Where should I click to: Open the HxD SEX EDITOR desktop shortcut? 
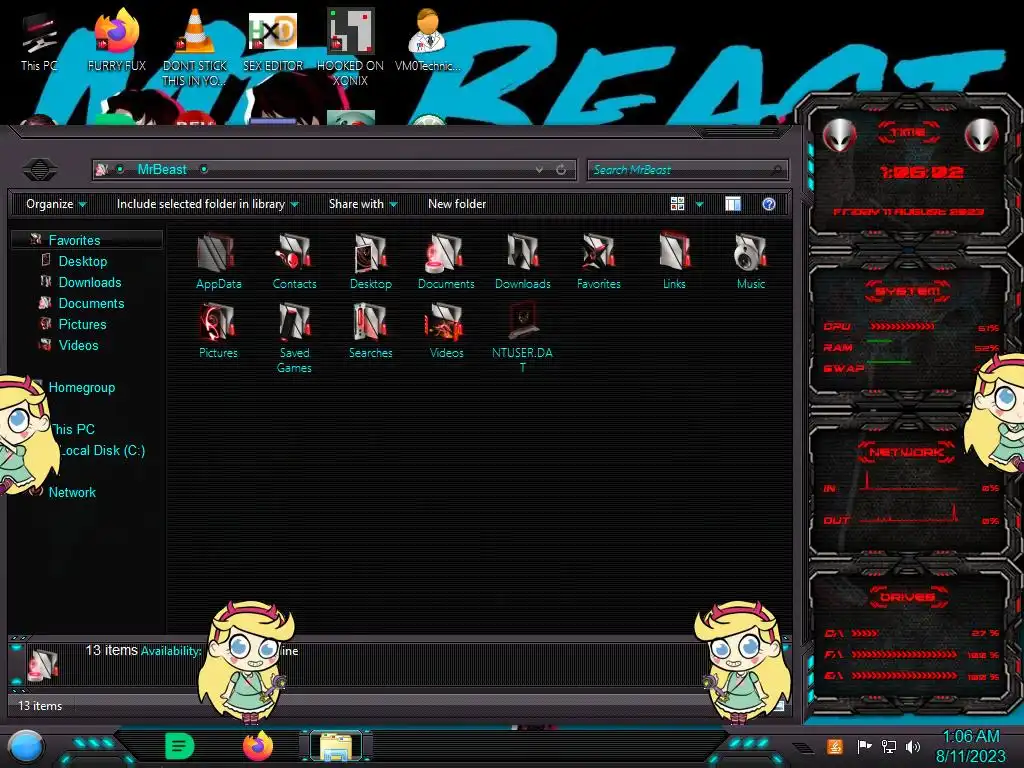click(273, 40)
